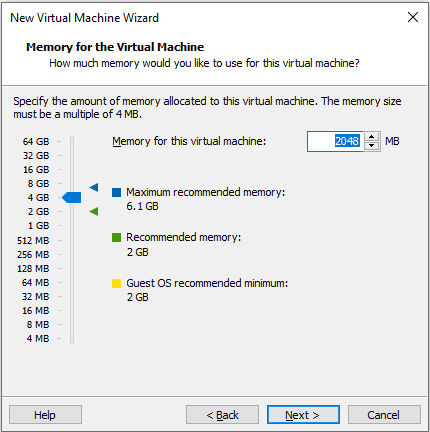Set slider to the 8 GB mark
Screen dimensions: 430x432
72,183
